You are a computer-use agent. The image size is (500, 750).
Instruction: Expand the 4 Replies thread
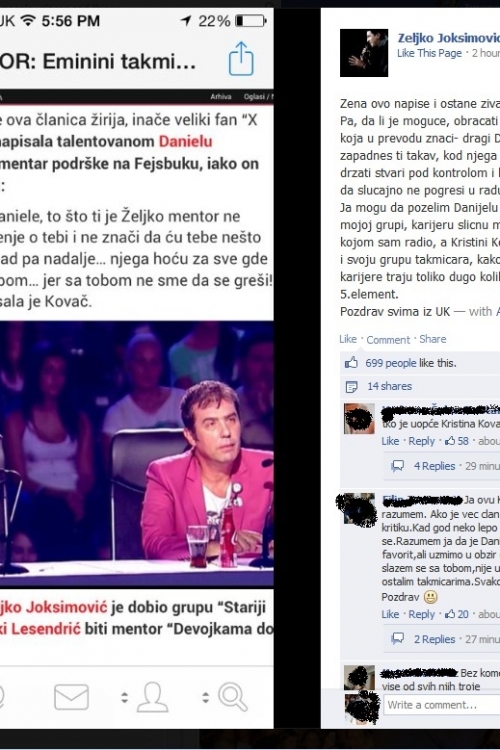[x=434, y=466]
